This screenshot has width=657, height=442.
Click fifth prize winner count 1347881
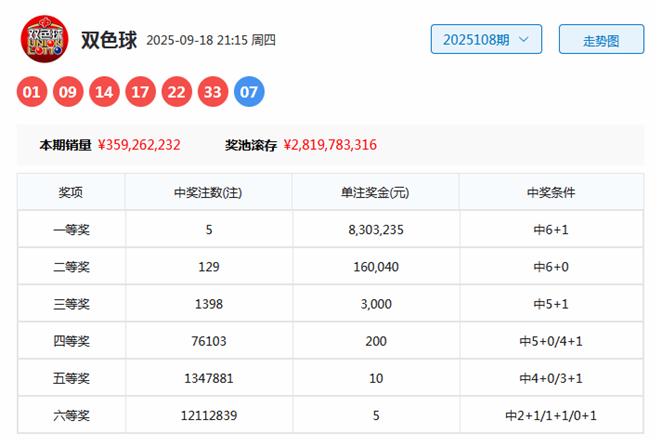209,378
